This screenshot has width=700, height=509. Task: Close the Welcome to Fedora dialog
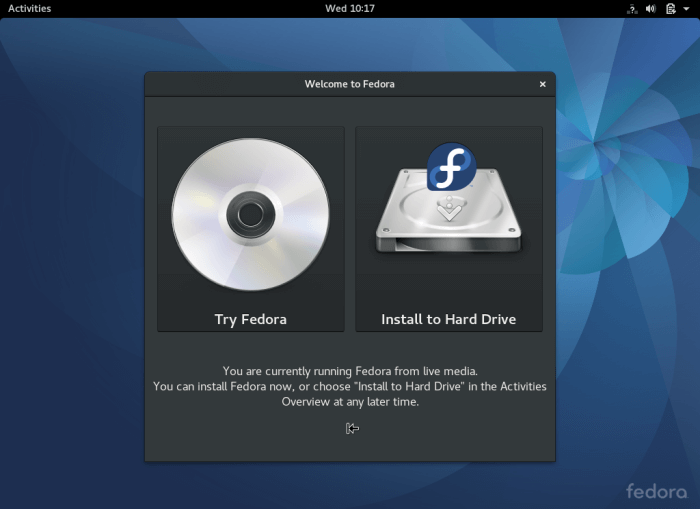(x=543, y=84)
